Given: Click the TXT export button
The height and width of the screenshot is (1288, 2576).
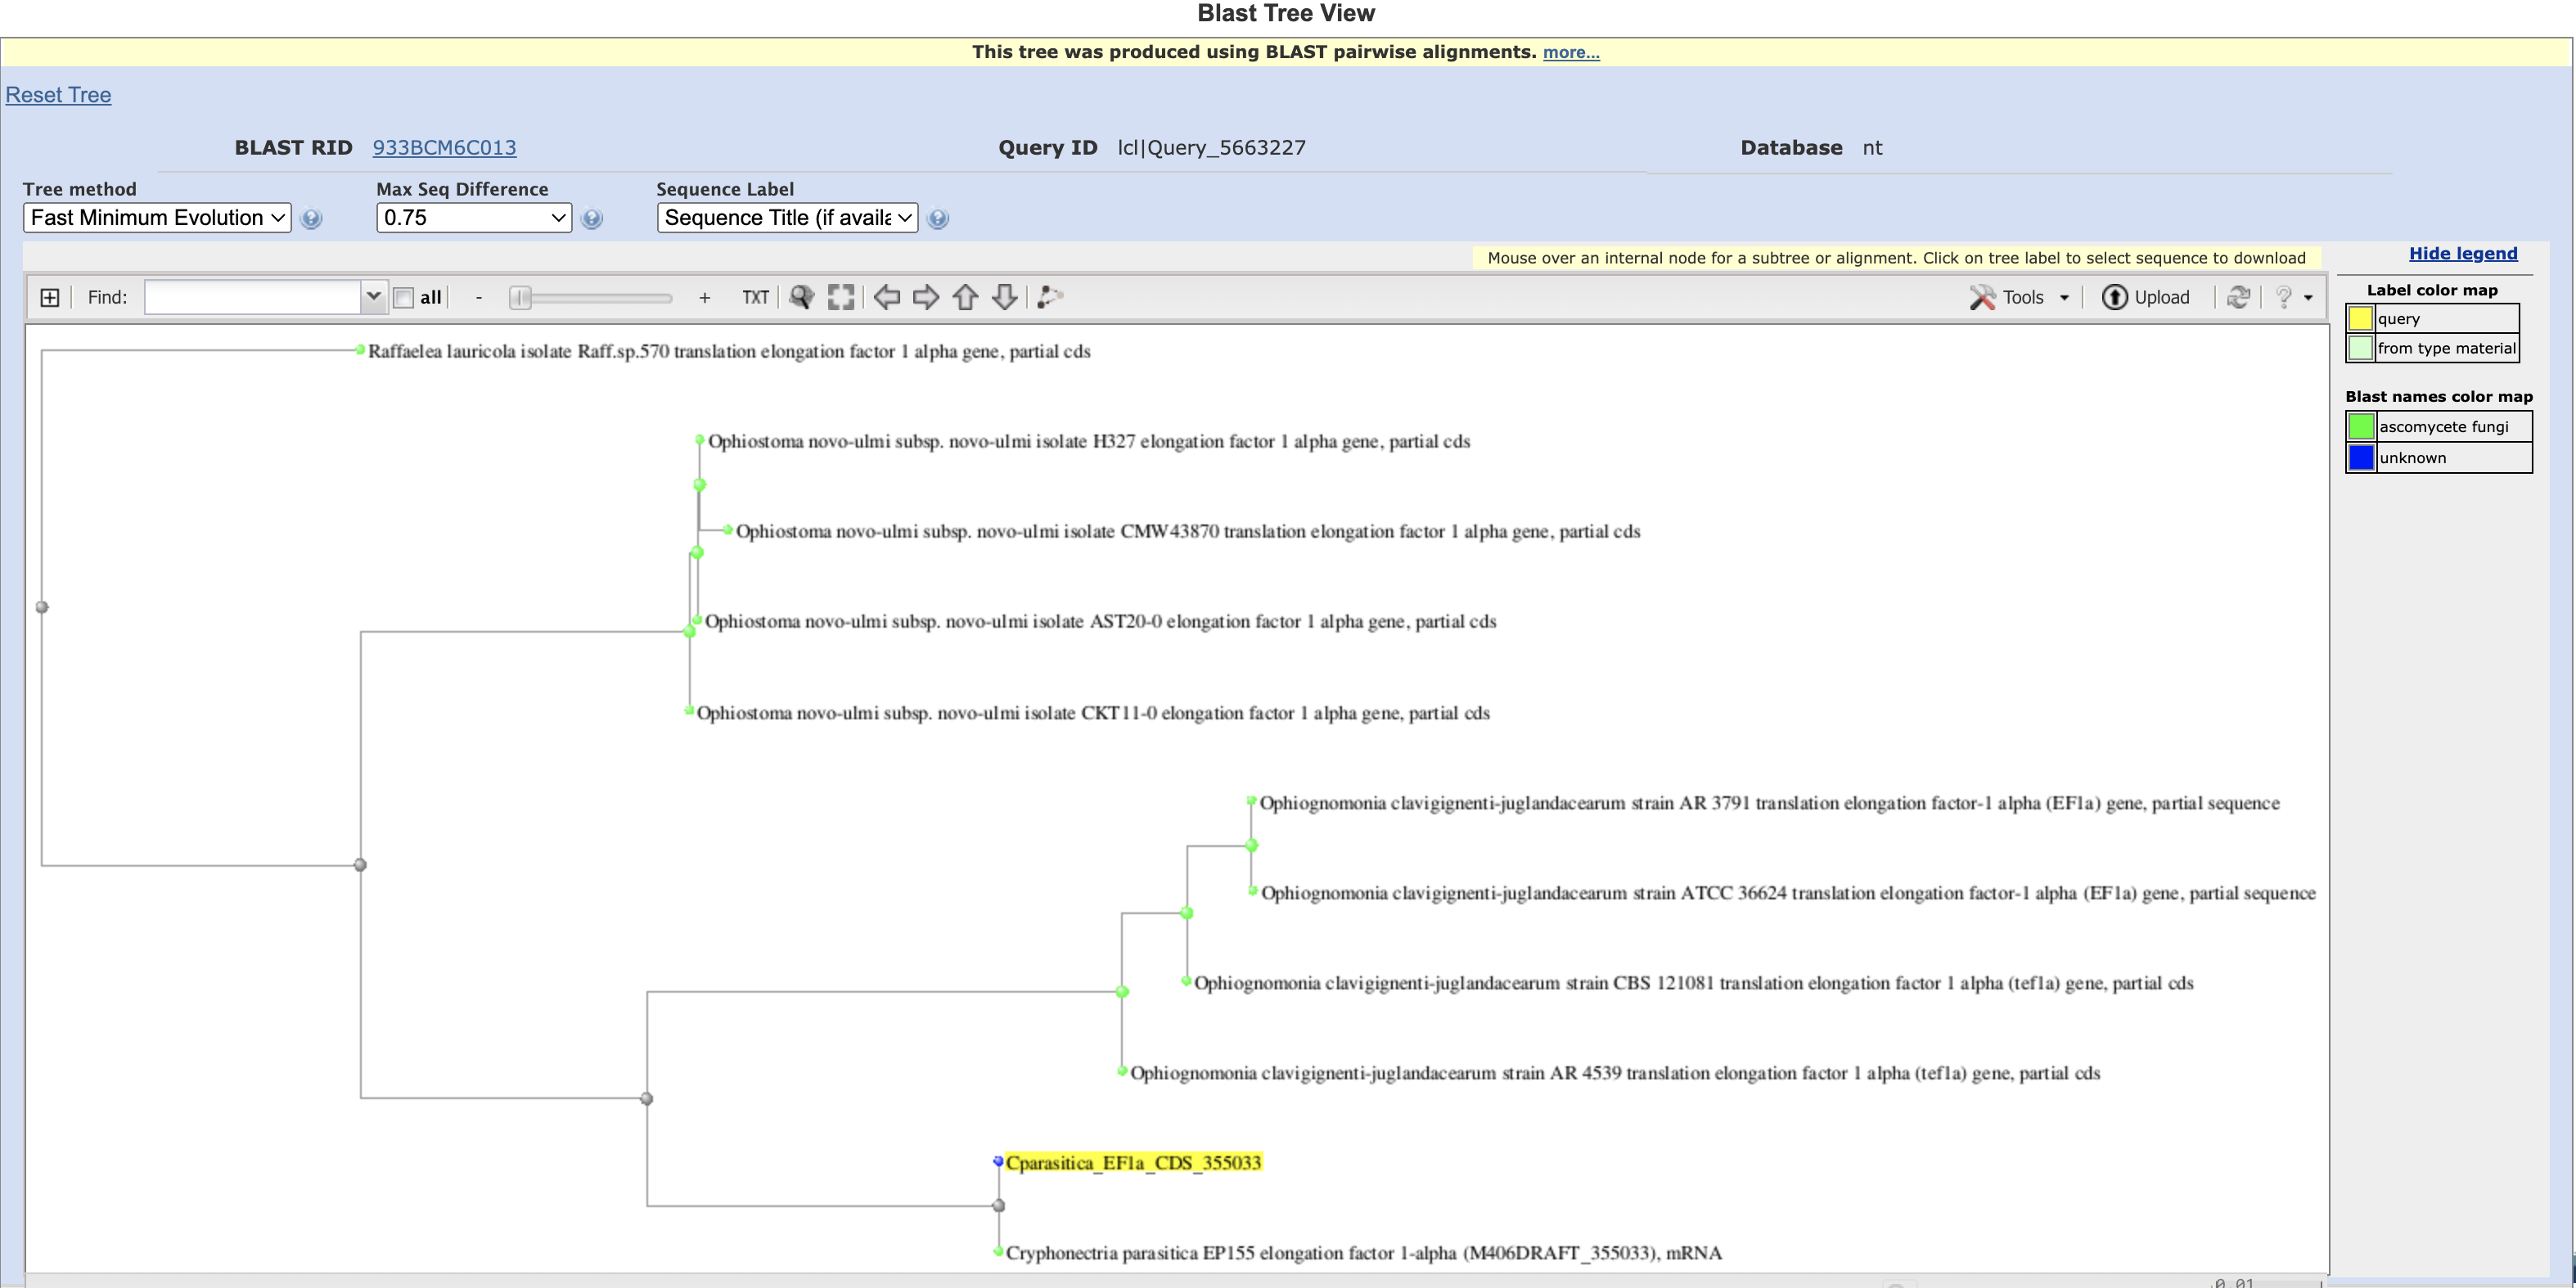Looking at the screenshot, I should click(x=755, y=297).
